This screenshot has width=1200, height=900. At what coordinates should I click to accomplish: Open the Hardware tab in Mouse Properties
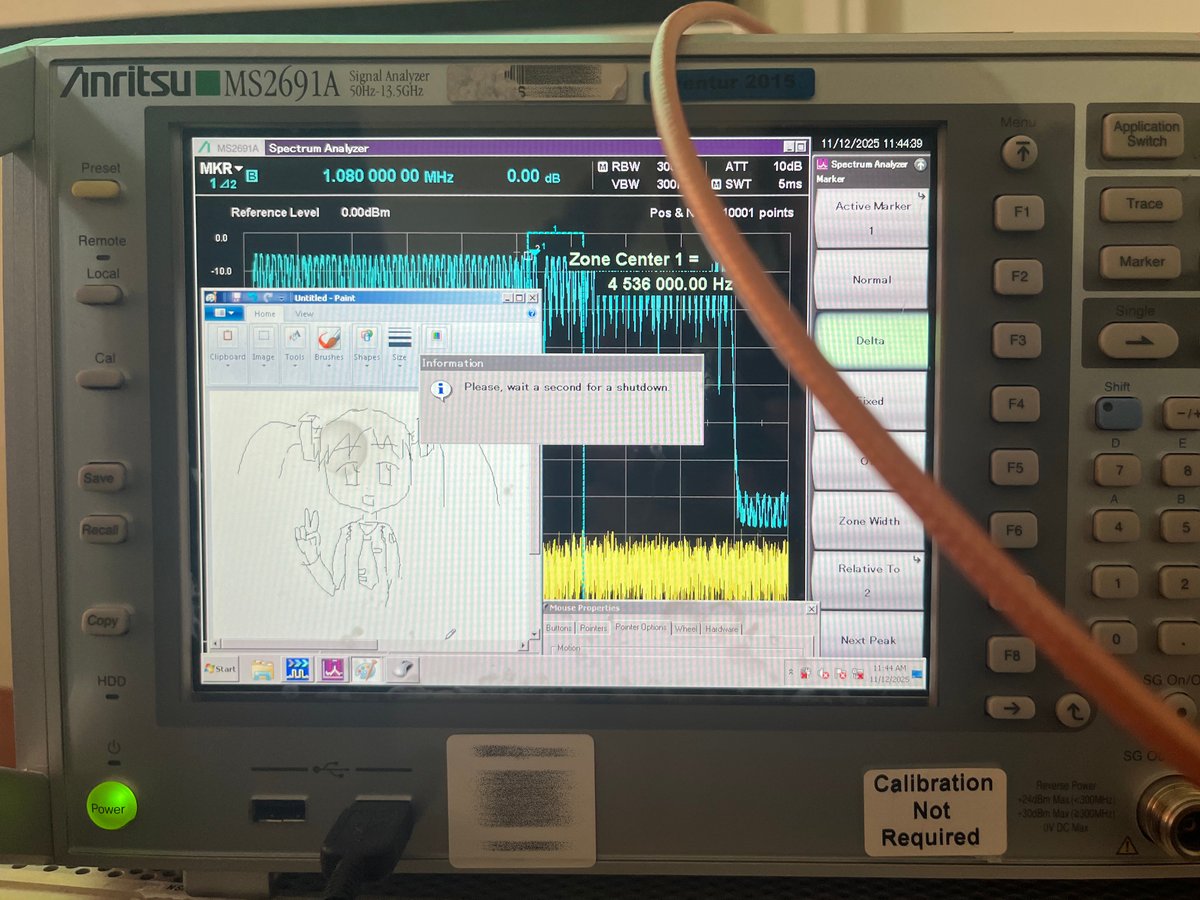pos(721,628)
